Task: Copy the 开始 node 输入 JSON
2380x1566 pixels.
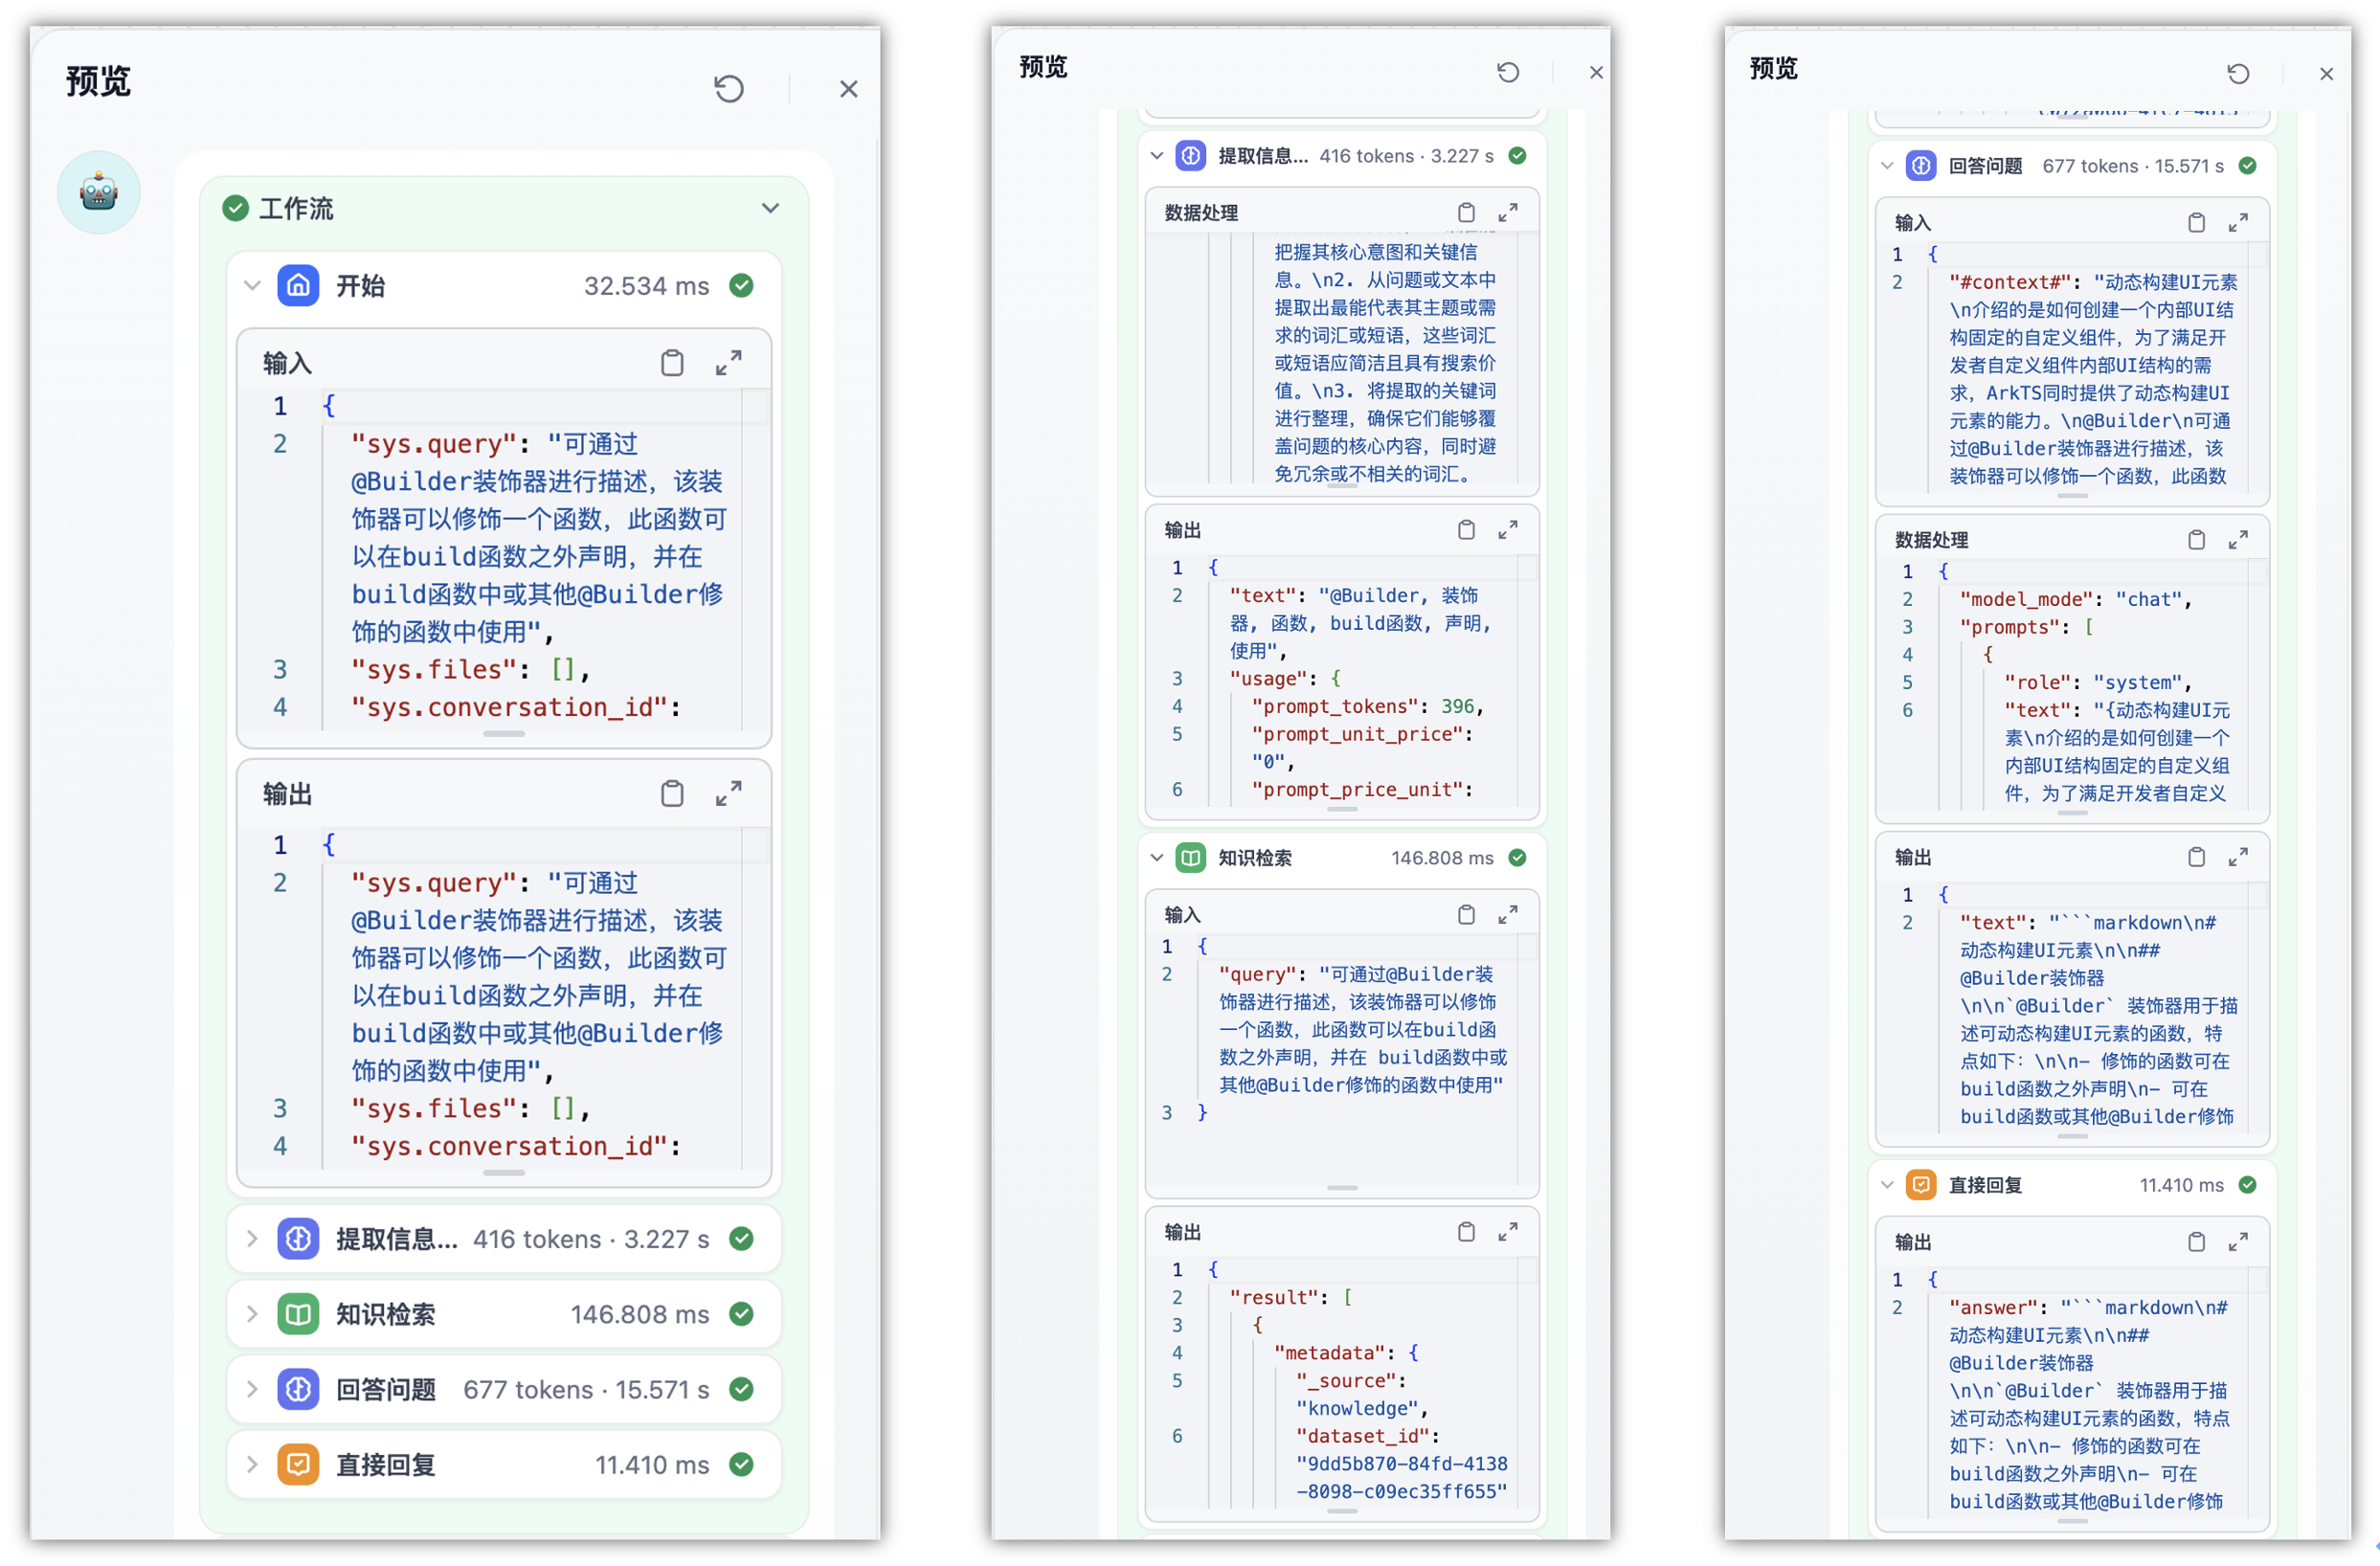Action: (x=673, y=363)
